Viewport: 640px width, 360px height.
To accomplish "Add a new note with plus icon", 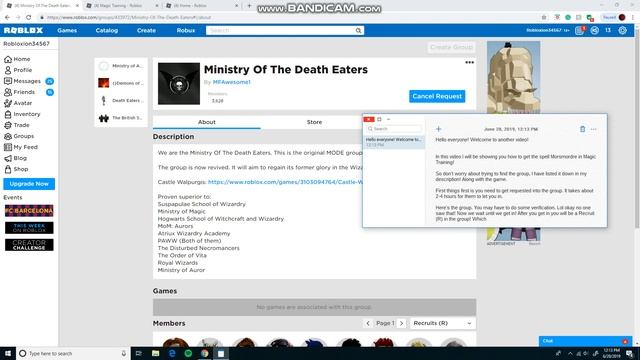I will pyautogui.click(x=438, y=129).
